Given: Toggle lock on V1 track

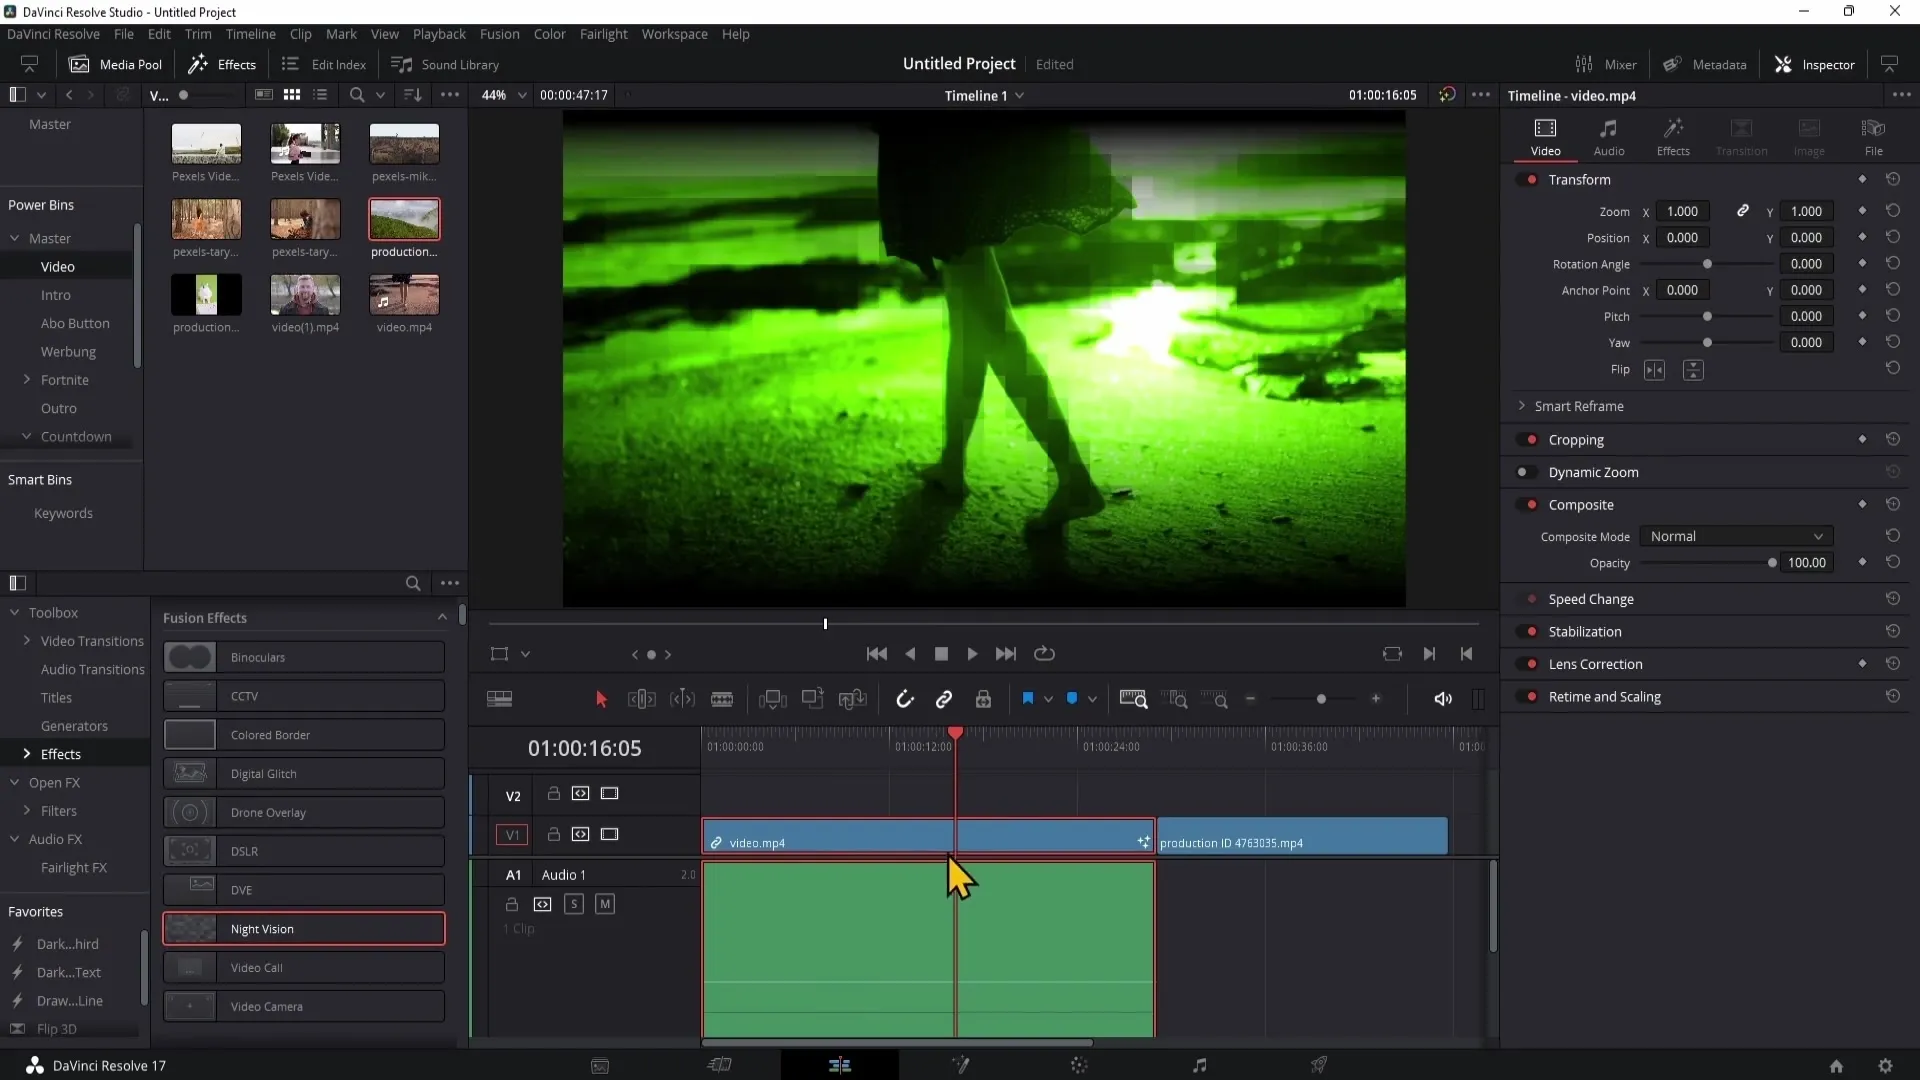Looking at the screenshot, I should 553,833.
